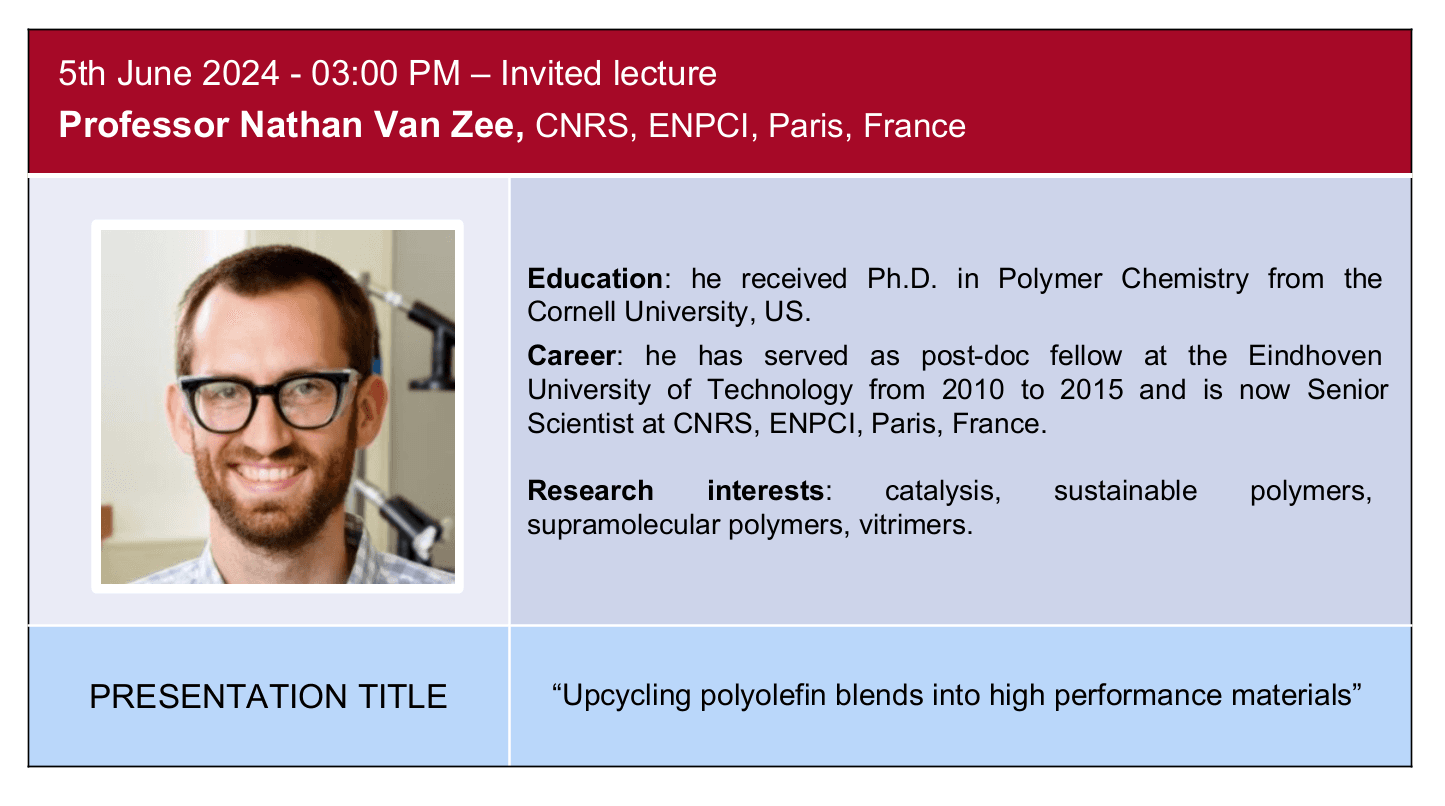
Task: Select the bold "Professor Nathan Van Zee" name
Action: (x=291, y=126)
